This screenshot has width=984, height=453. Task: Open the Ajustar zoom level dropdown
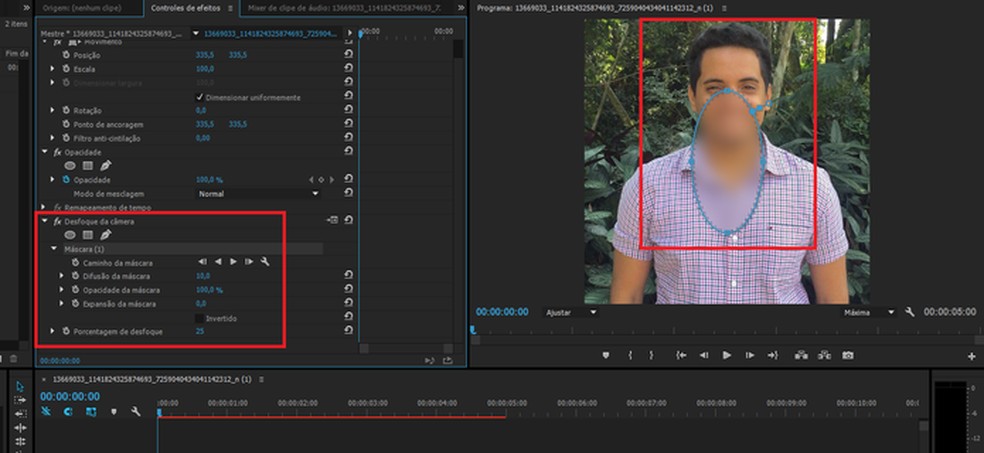pos(570,312)
